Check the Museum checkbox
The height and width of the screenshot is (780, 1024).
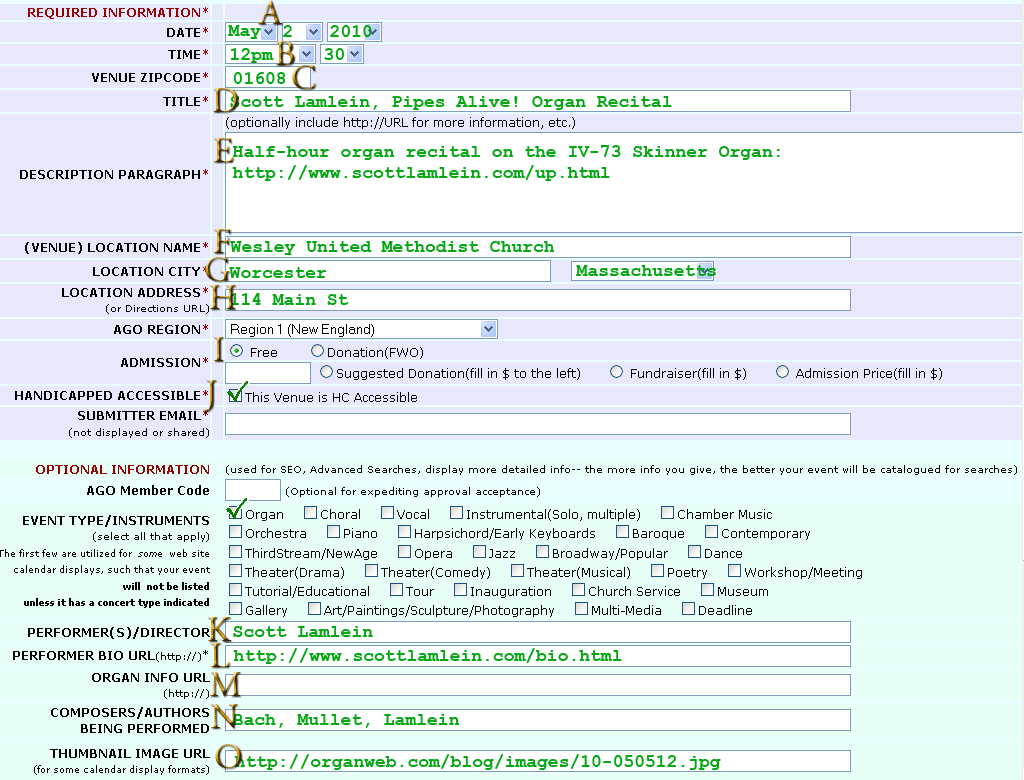707,590
